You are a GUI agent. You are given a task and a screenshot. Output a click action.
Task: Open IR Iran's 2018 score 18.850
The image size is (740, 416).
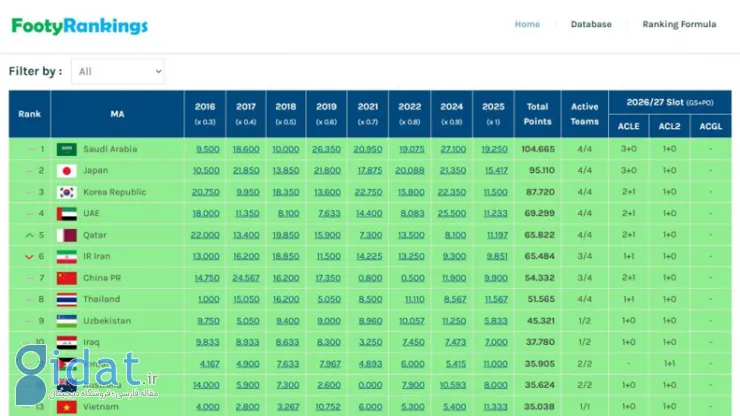pyautogui.click(x=286, y=256)
